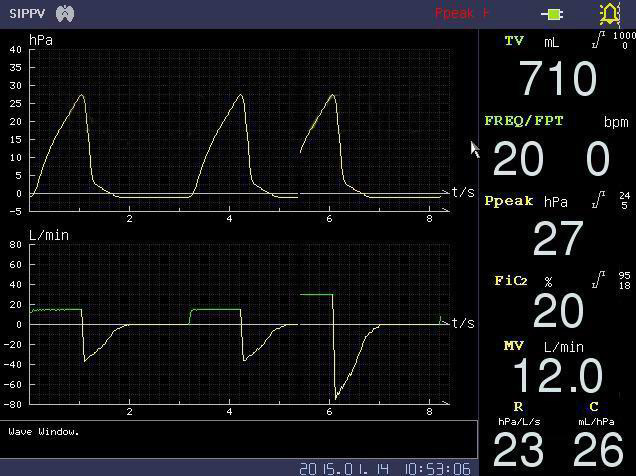
Task: Acknowledge the red Ppeak alarm message
Action: pos(461,14)
